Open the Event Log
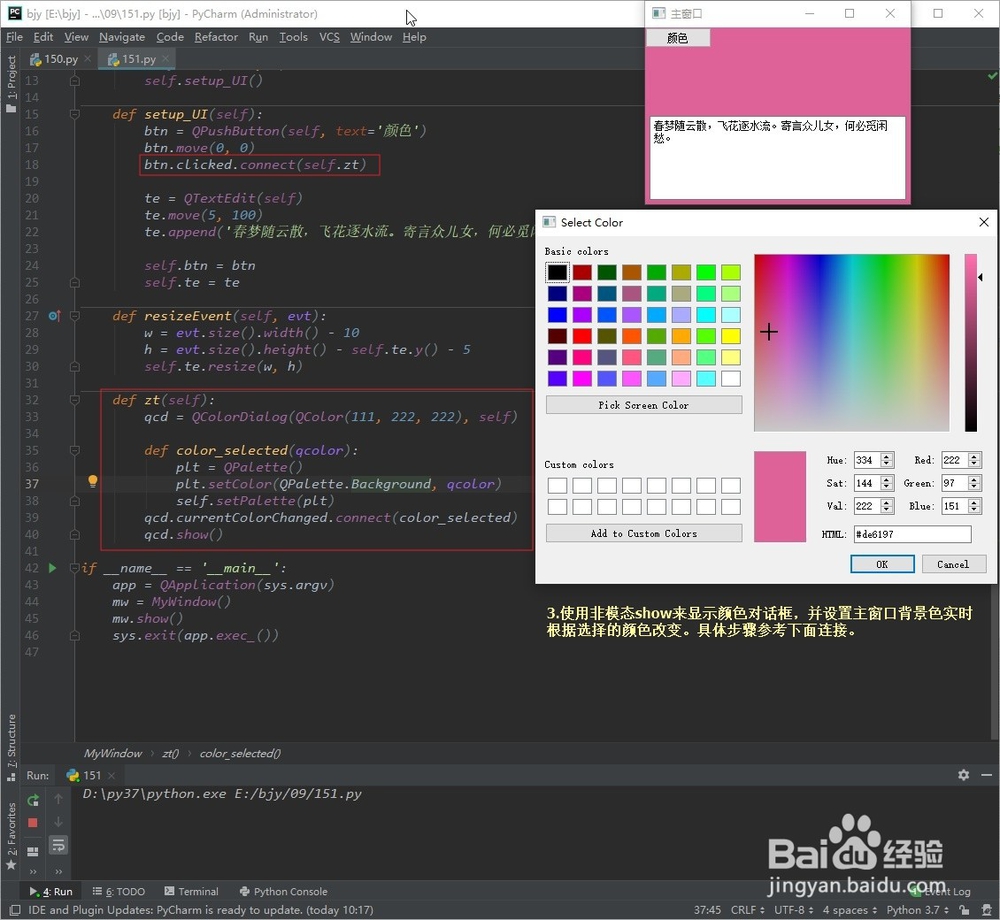This screenshot has width=1000, height=920. click(x=939, y=891)
